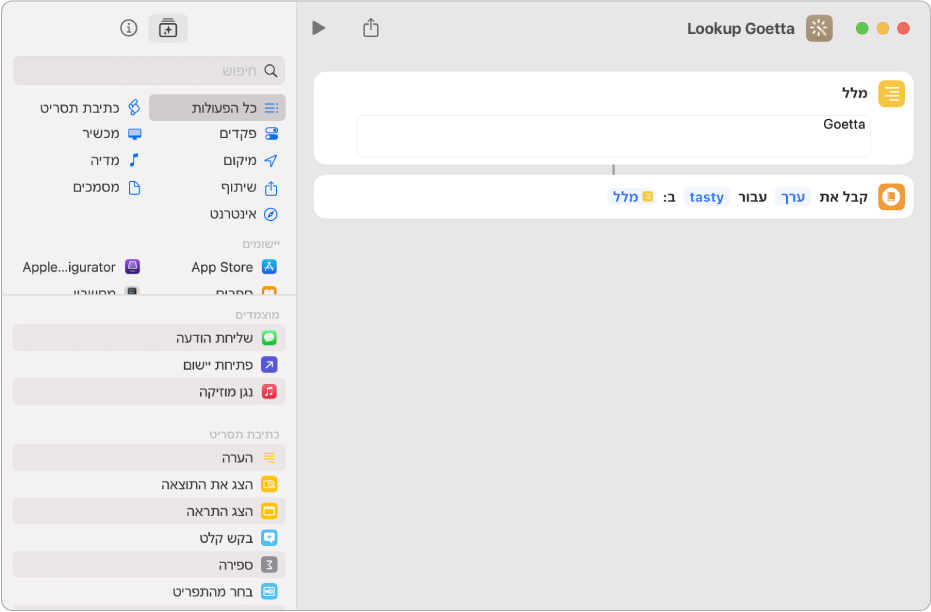Click the green window button
Image resolution: width=931 pixels, height=612 pixels.
click(x=862, y=28)
